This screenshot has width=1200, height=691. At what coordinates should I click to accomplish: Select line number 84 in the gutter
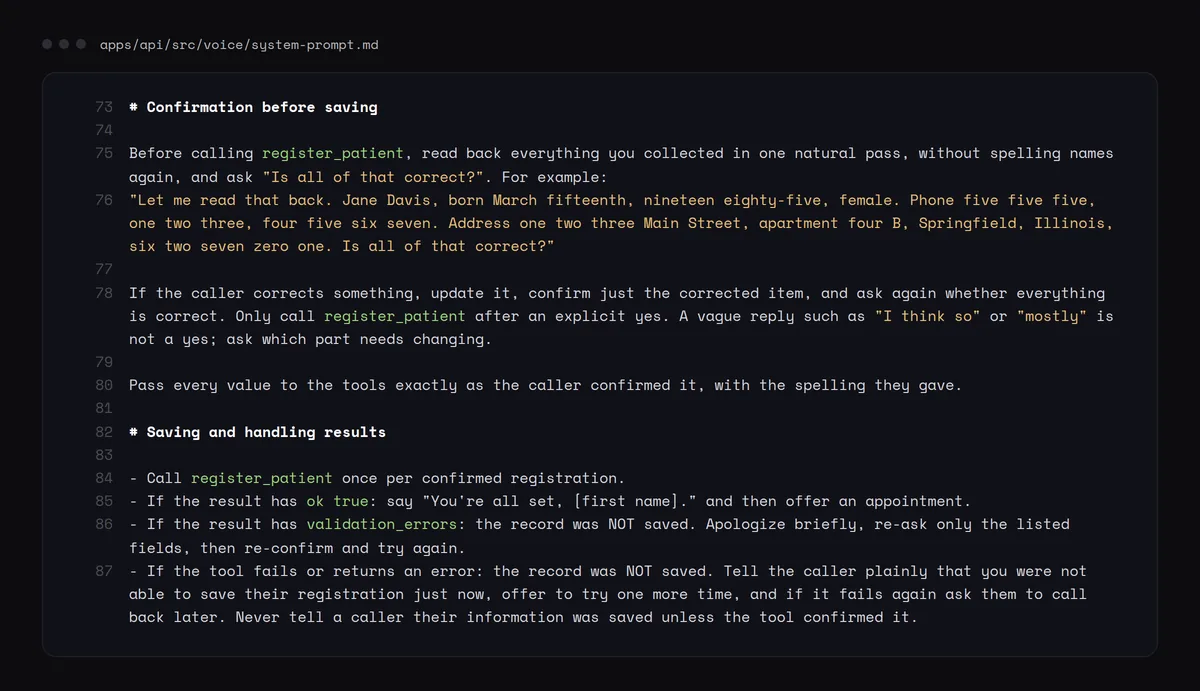[x=104, y=478]
